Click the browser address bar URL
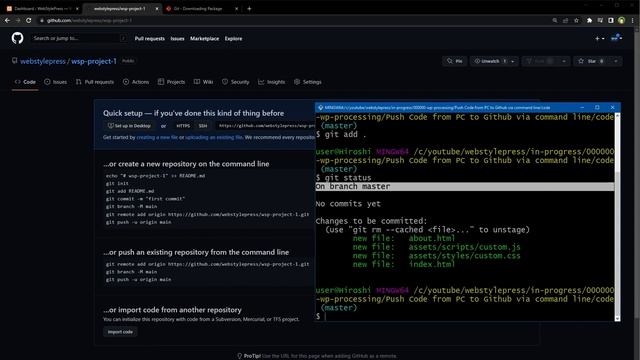Viewport: 640px width, 360px height. coord(89,20)
